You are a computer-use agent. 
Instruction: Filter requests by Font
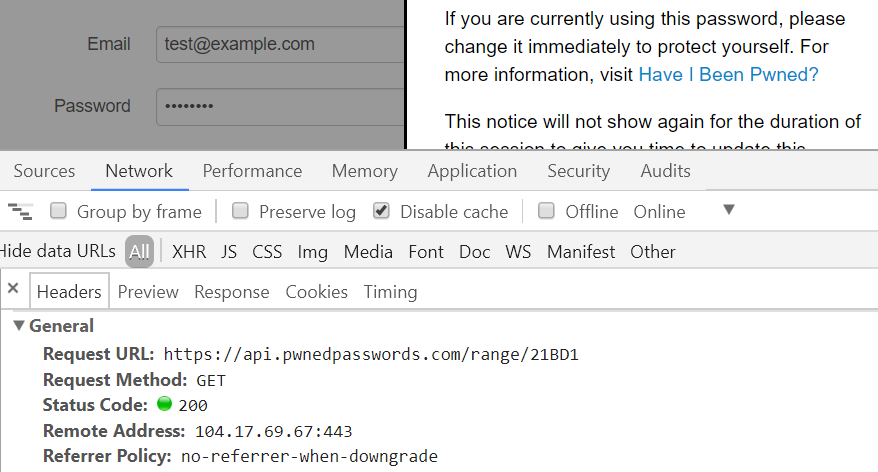click(x=426, y=252)
